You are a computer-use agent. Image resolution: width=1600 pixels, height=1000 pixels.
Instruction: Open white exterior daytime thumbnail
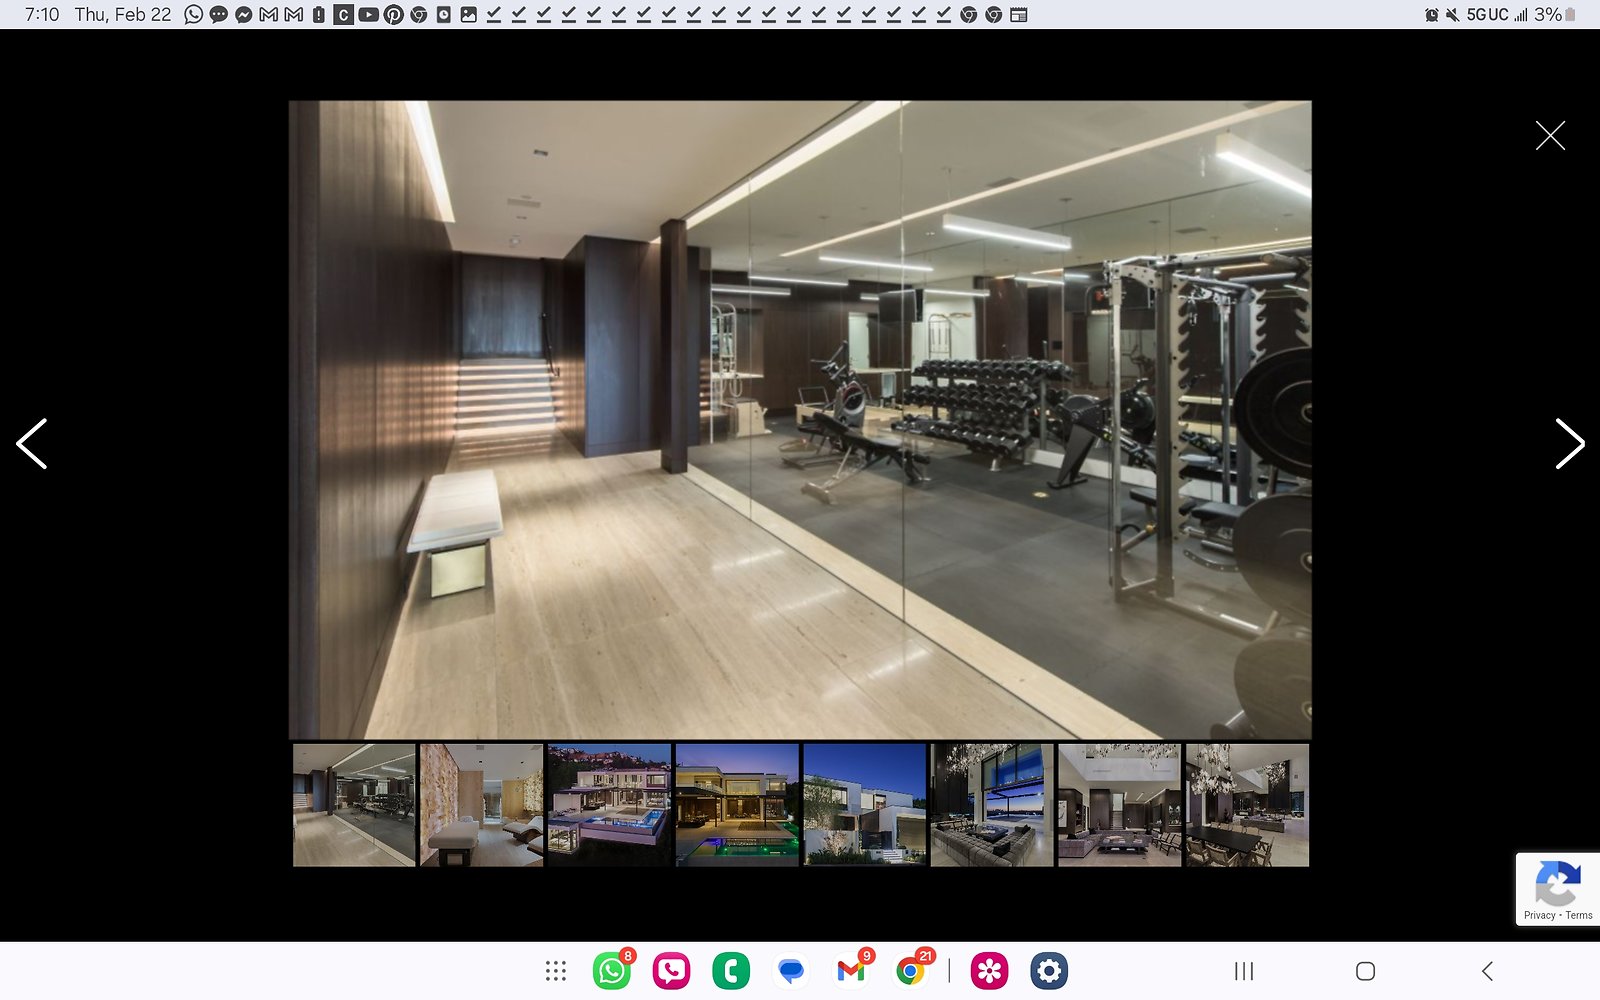coord(865,805)
